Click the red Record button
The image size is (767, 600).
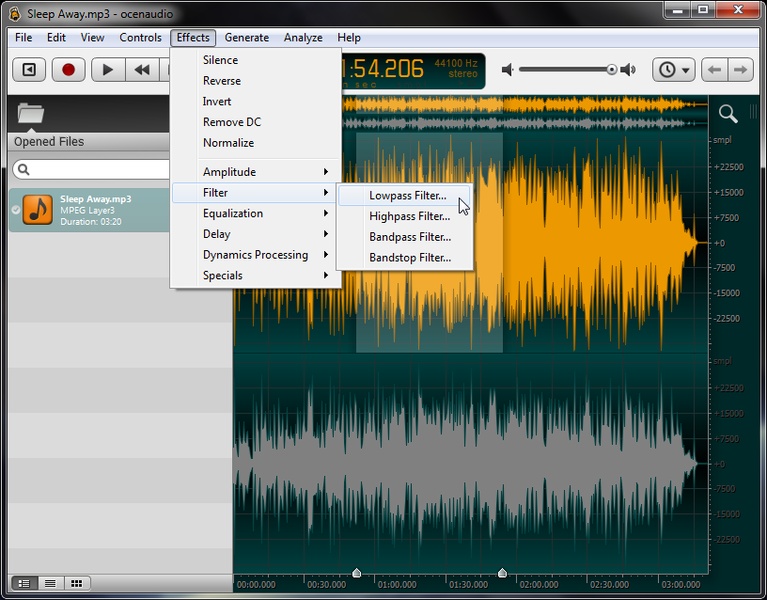69,70
